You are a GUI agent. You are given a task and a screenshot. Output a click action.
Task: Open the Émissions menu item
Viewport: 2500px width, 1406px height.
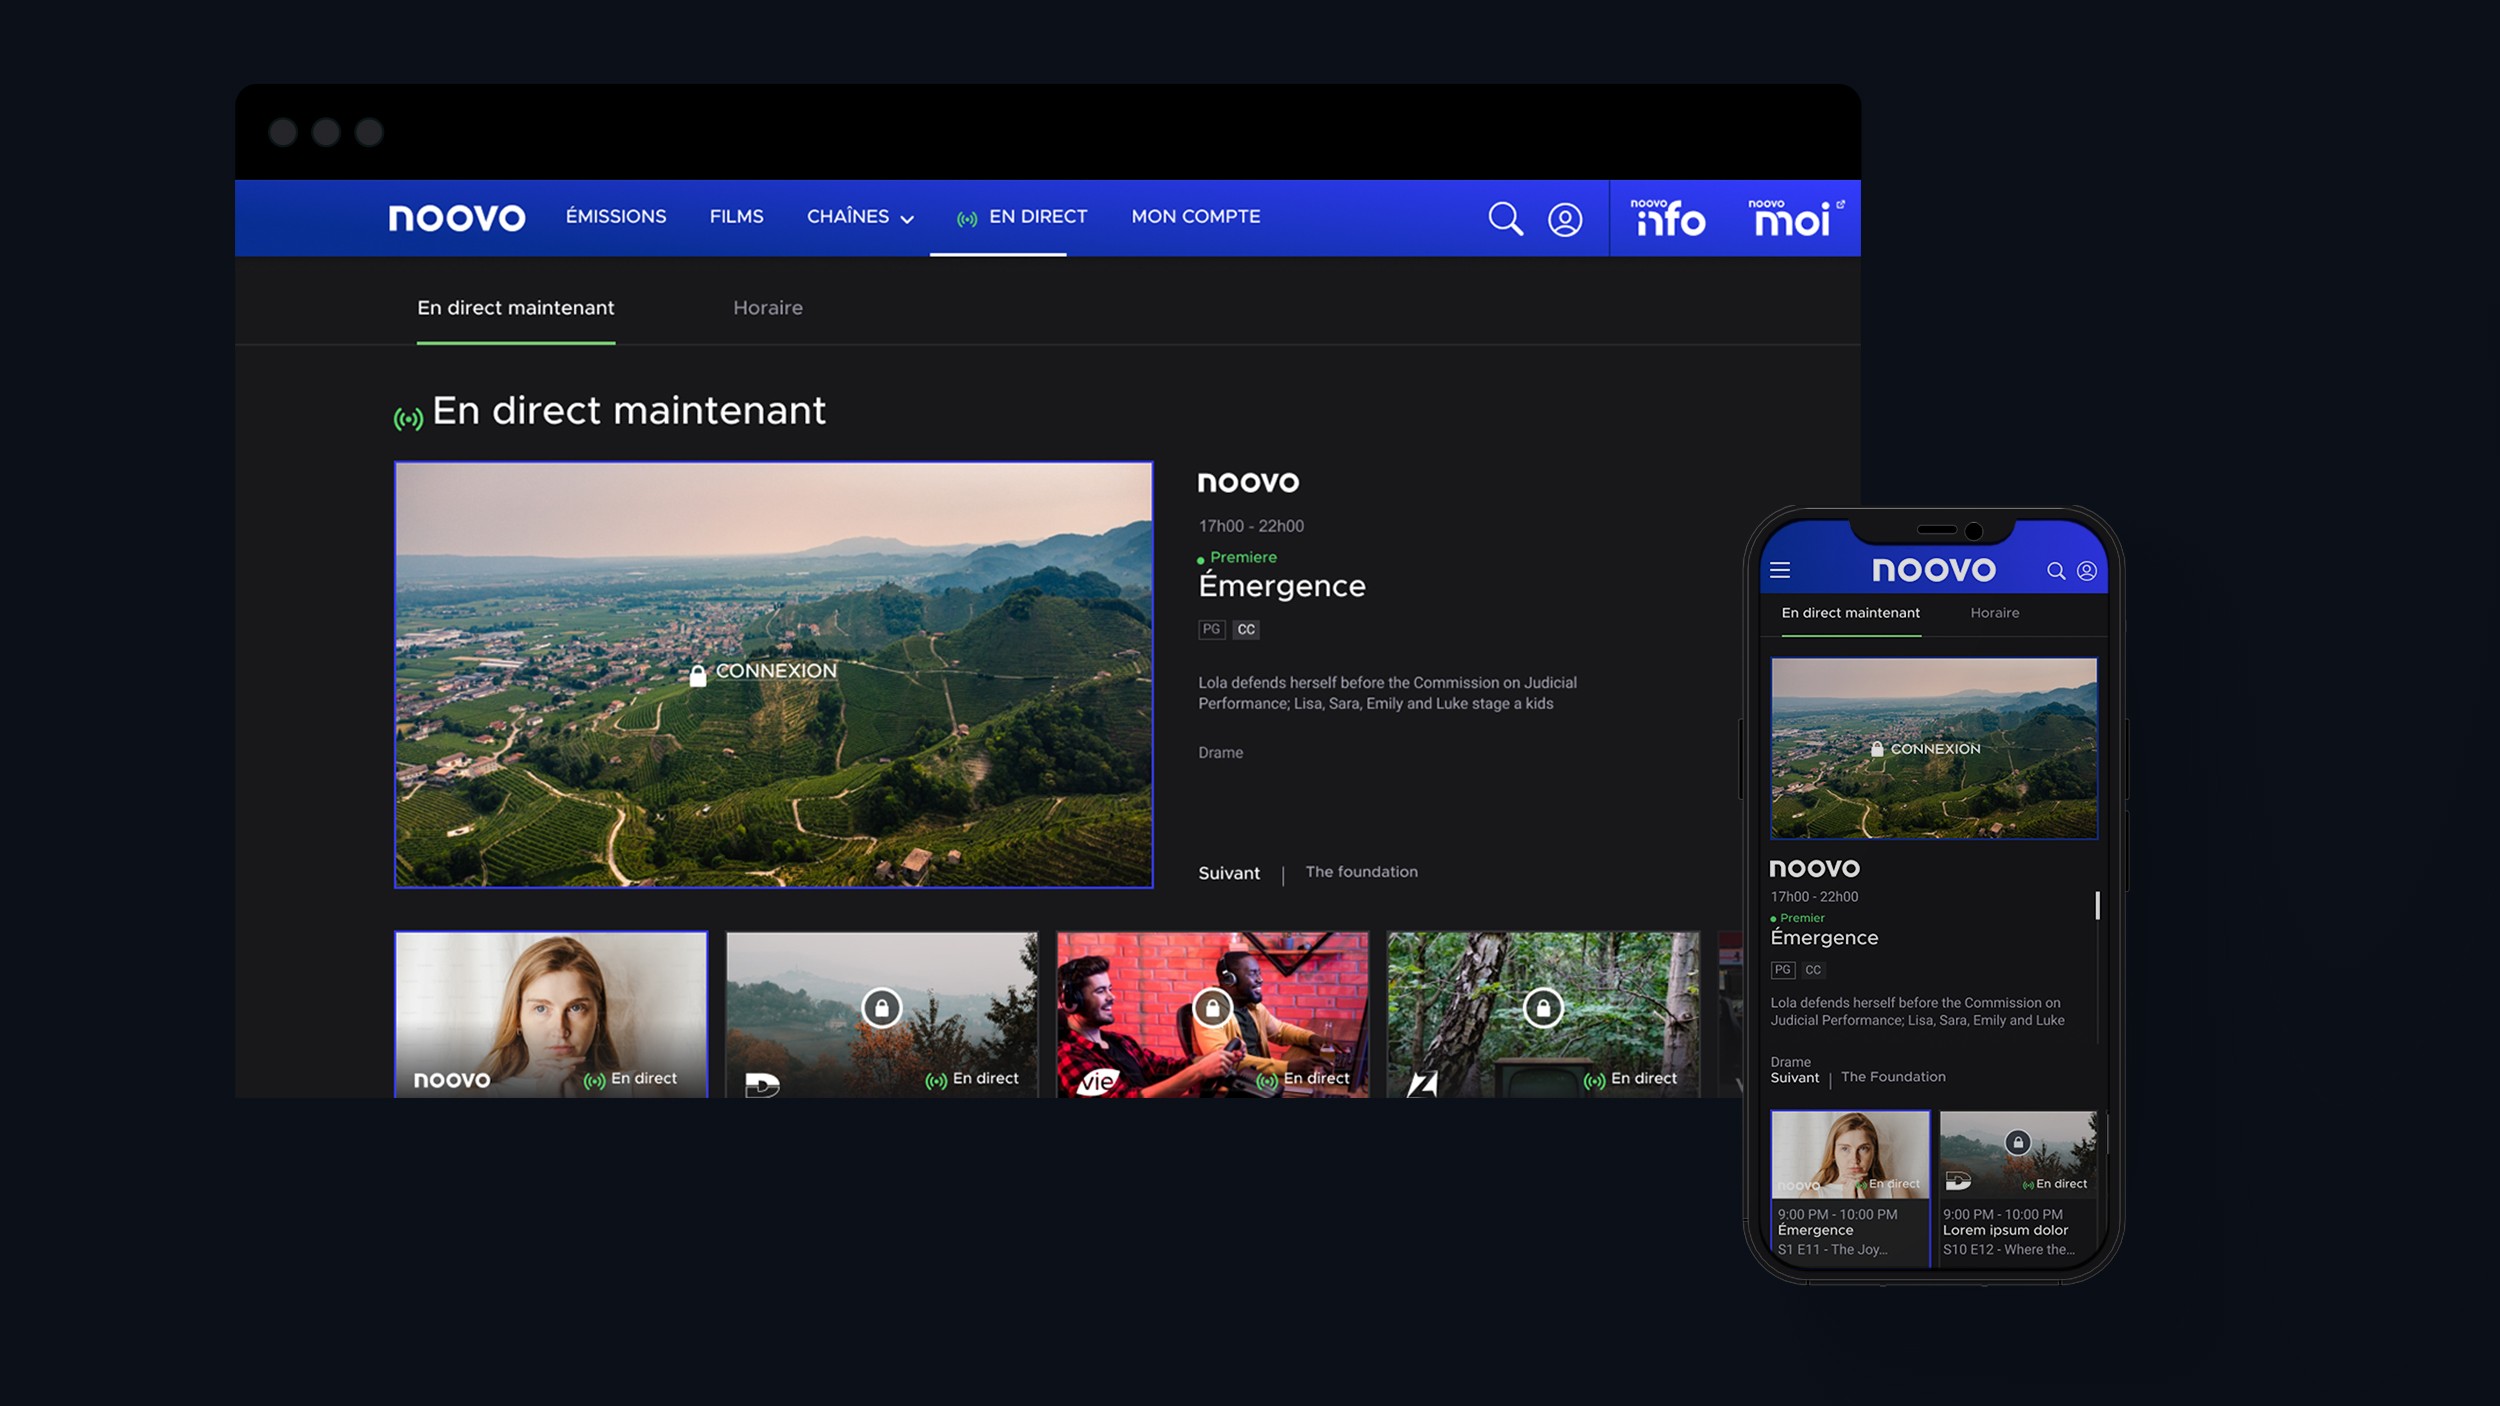point(615,217)
